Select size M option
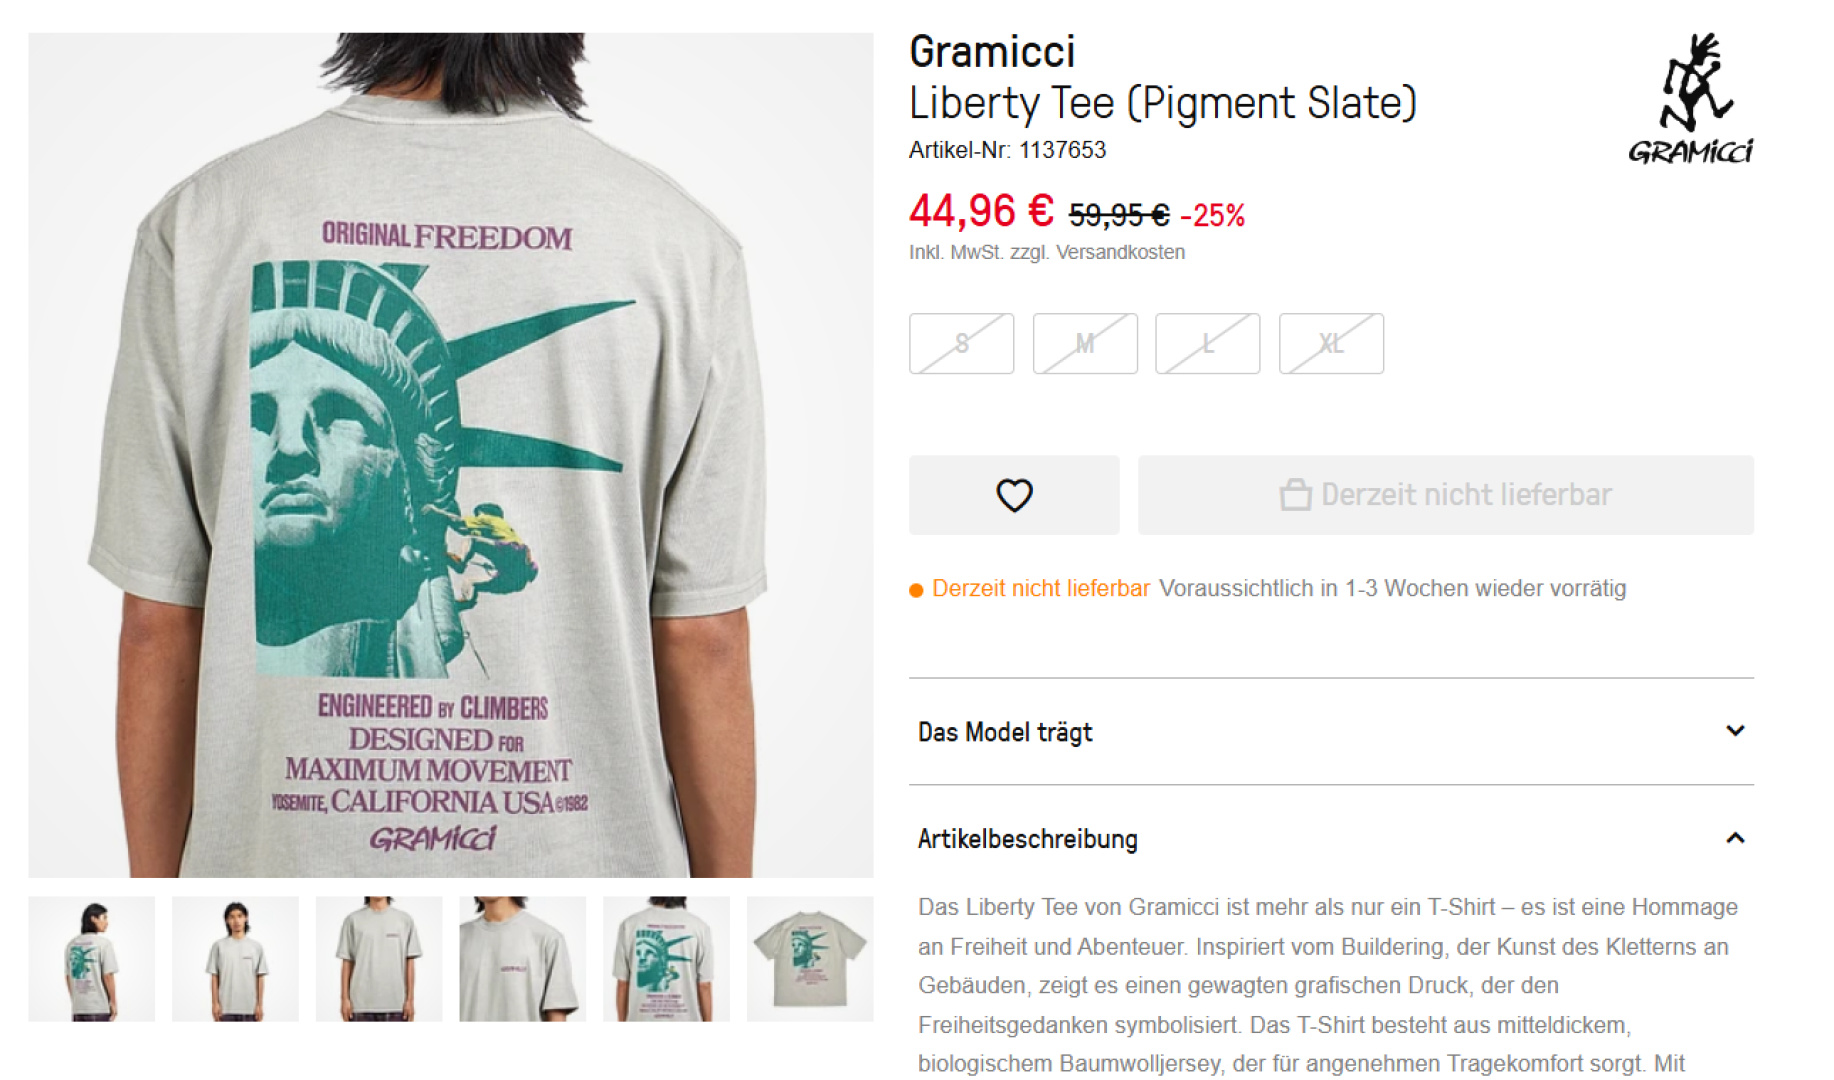The height and width of the screenshot is (1080, 1834). coord(1085,344)
